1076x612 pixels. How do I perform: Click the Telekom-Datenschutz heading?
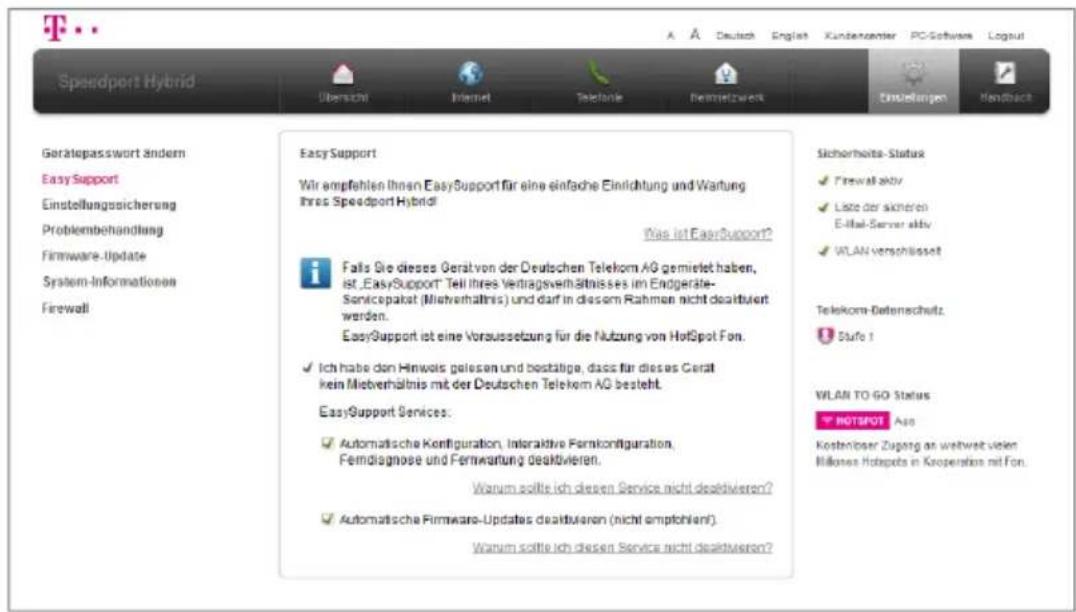(880, 310)
